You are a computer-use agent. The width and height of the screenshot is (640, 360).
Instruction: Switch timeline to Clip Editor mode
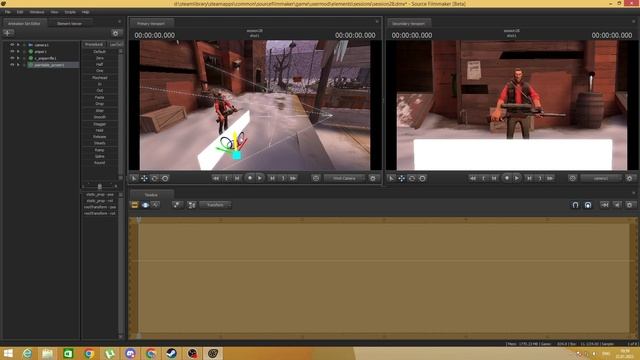point(135,205)
